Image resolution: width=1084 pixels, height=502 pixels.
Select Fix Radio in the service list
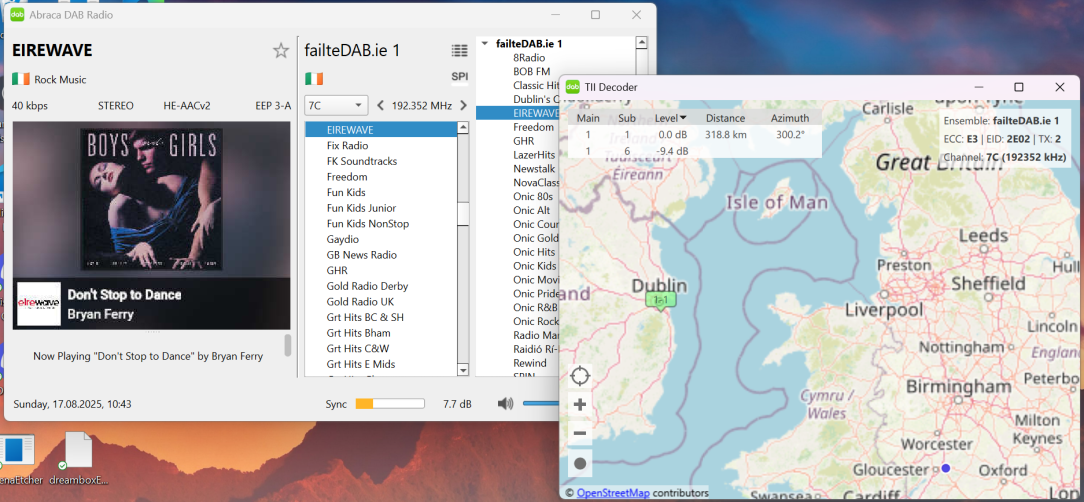pos(381,145)
